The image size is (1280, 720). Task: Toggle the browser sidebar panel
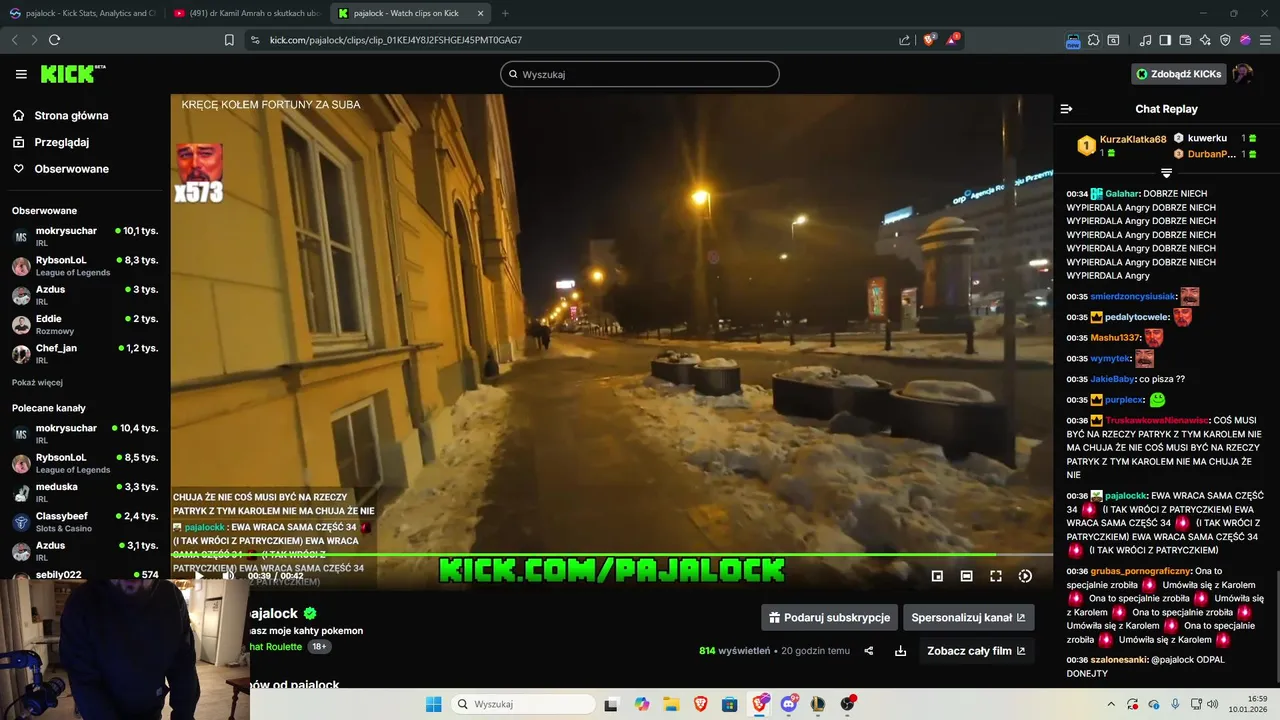(x=1165, y=40)
